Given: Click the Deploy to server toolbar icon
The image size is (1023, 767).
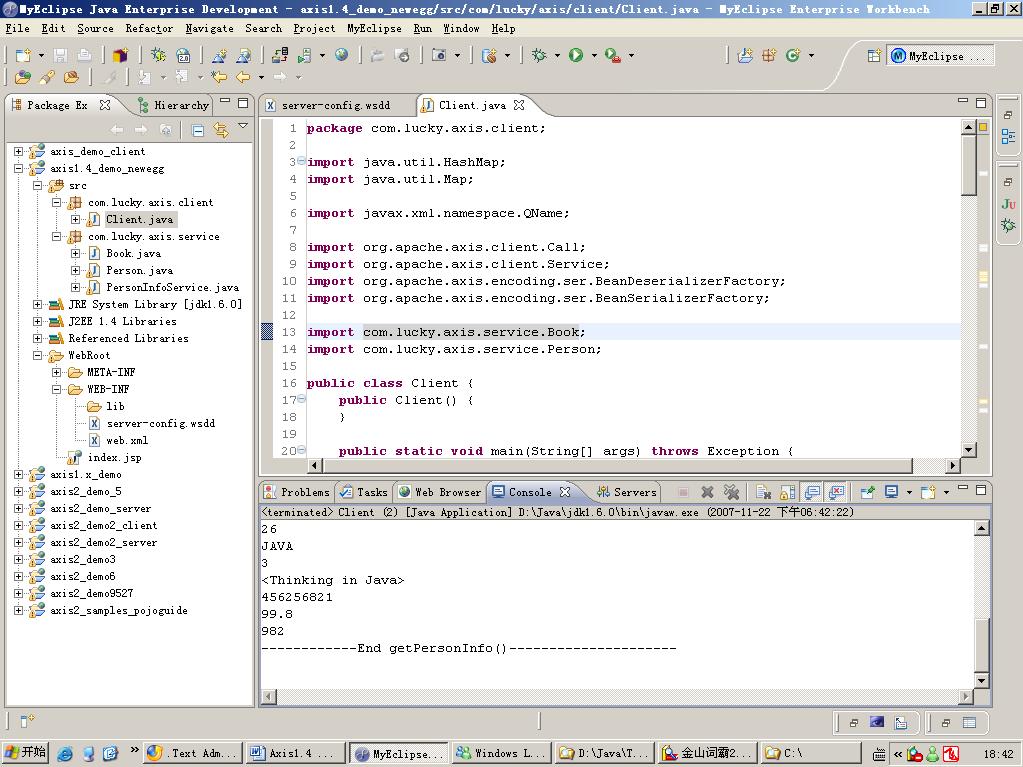Looking at the screenshot, I should (280, 55).
